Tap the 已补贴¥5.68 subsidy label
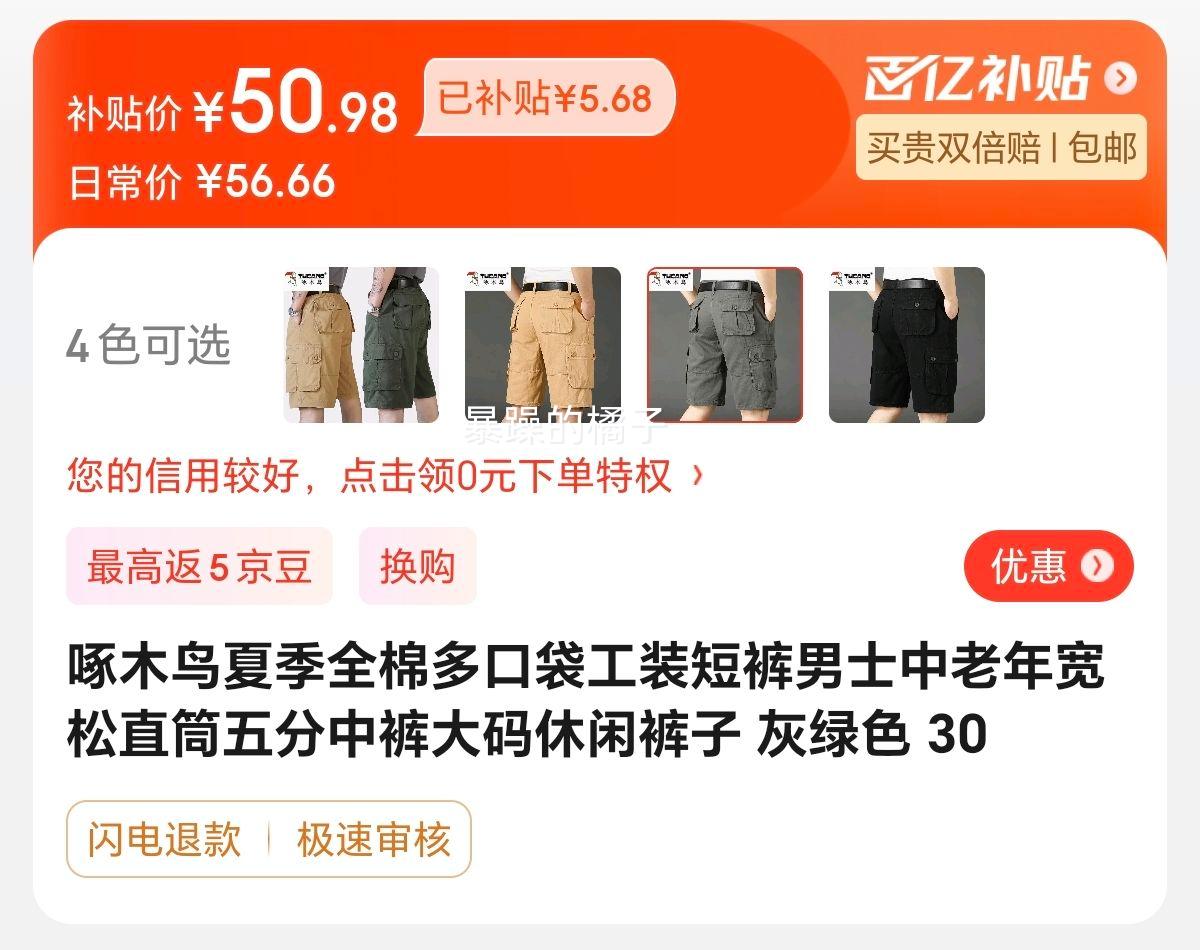Screen dimensions: 1200x950 pyautogui.click(x=545, y=98)
